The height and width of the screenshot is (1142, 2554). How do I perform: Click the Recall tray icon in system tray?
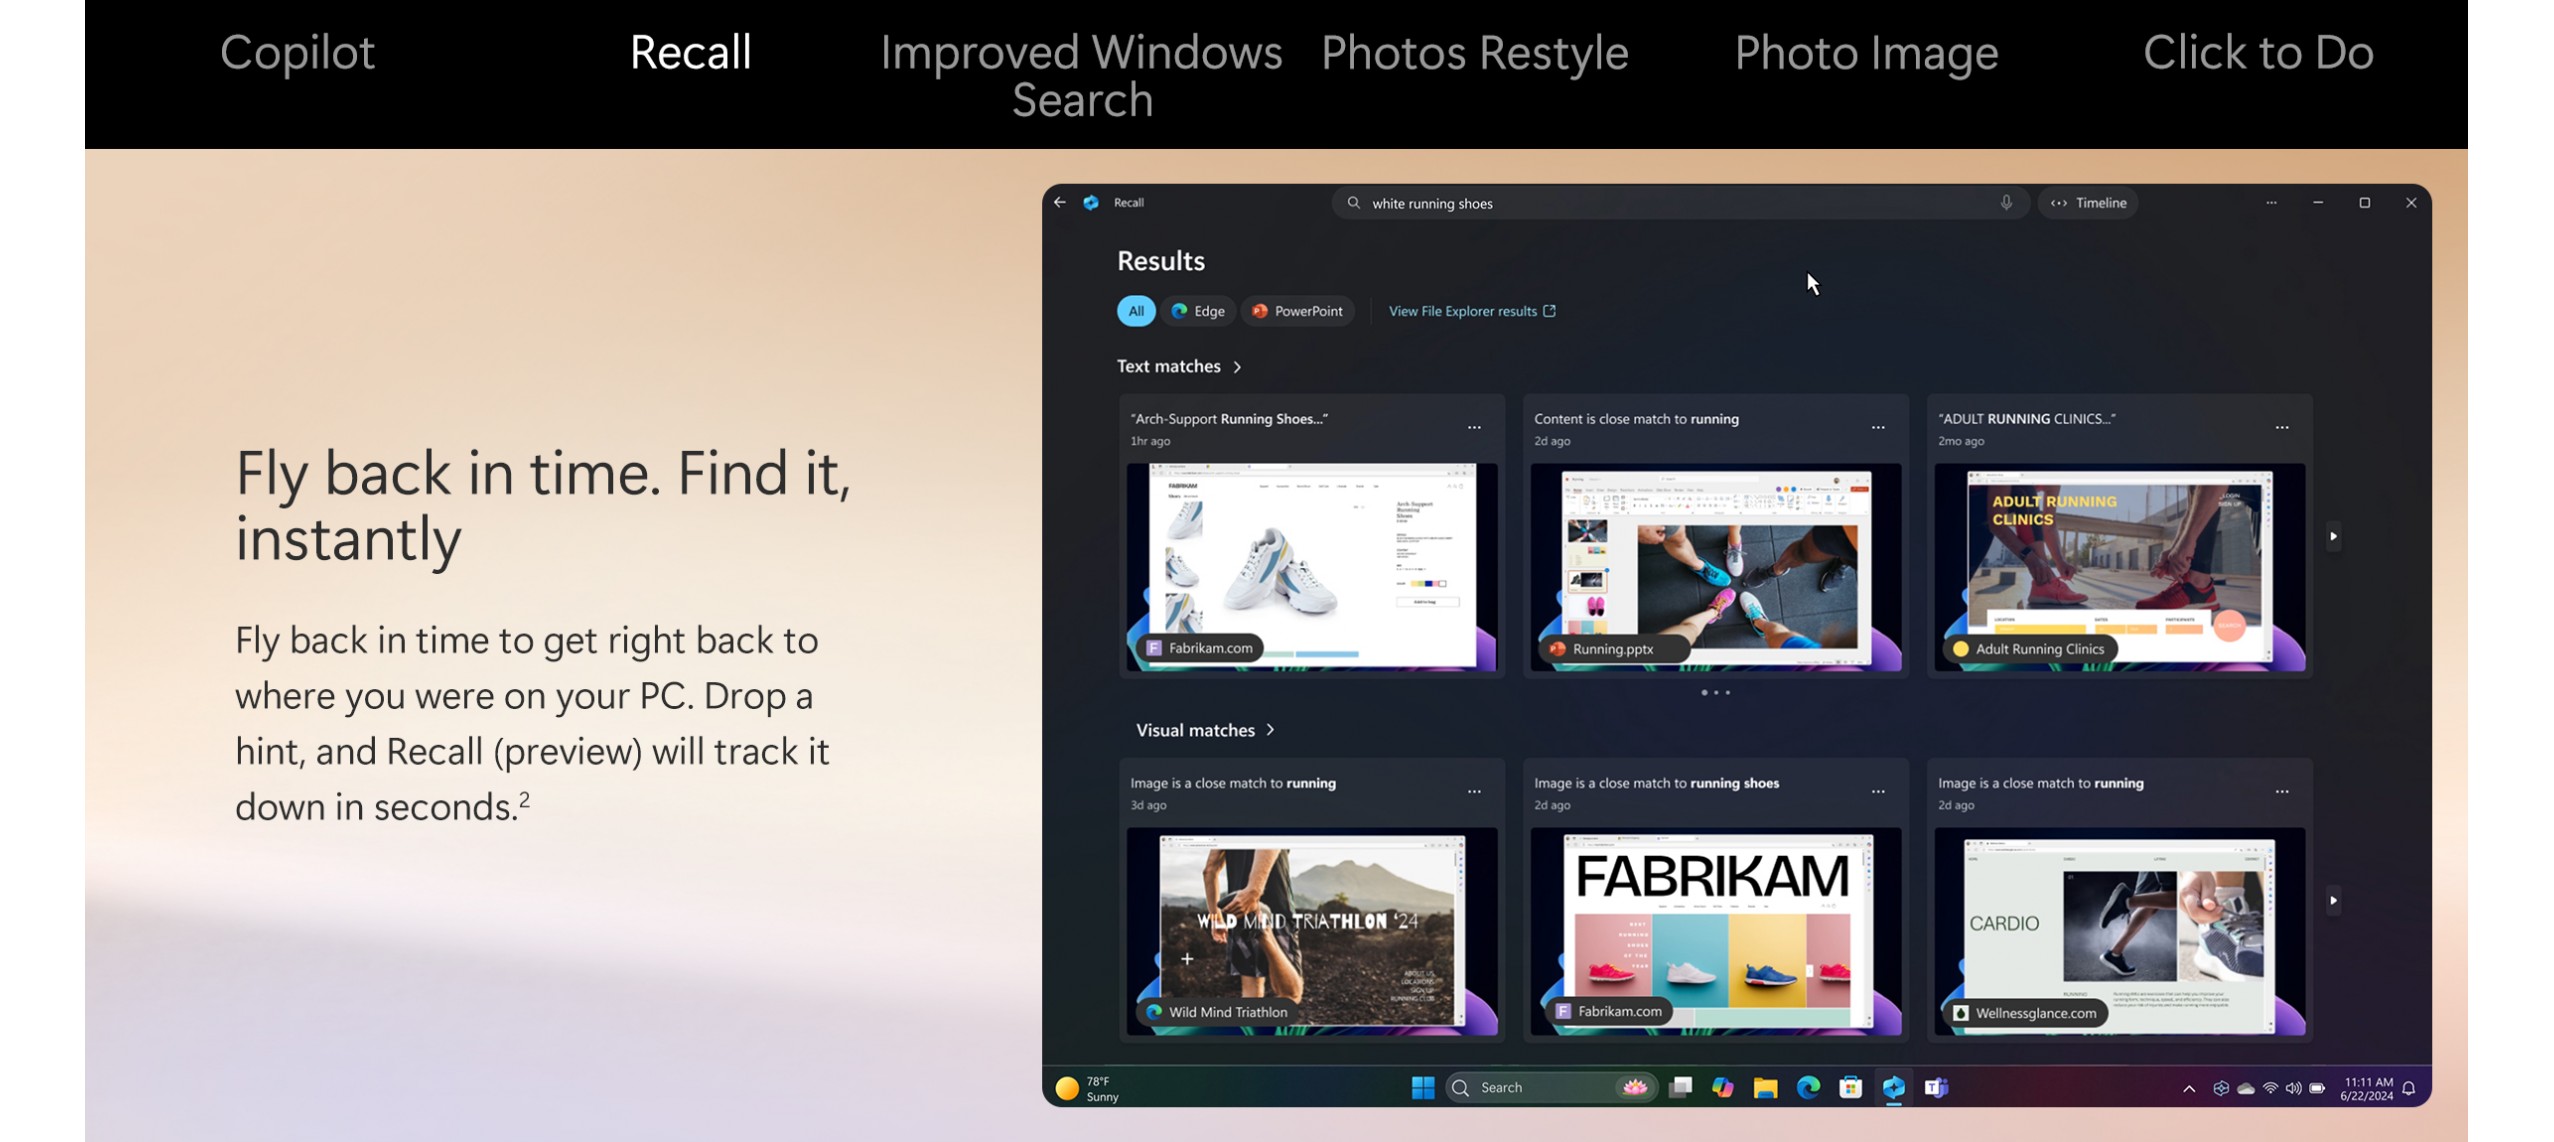(2221, 1088)
